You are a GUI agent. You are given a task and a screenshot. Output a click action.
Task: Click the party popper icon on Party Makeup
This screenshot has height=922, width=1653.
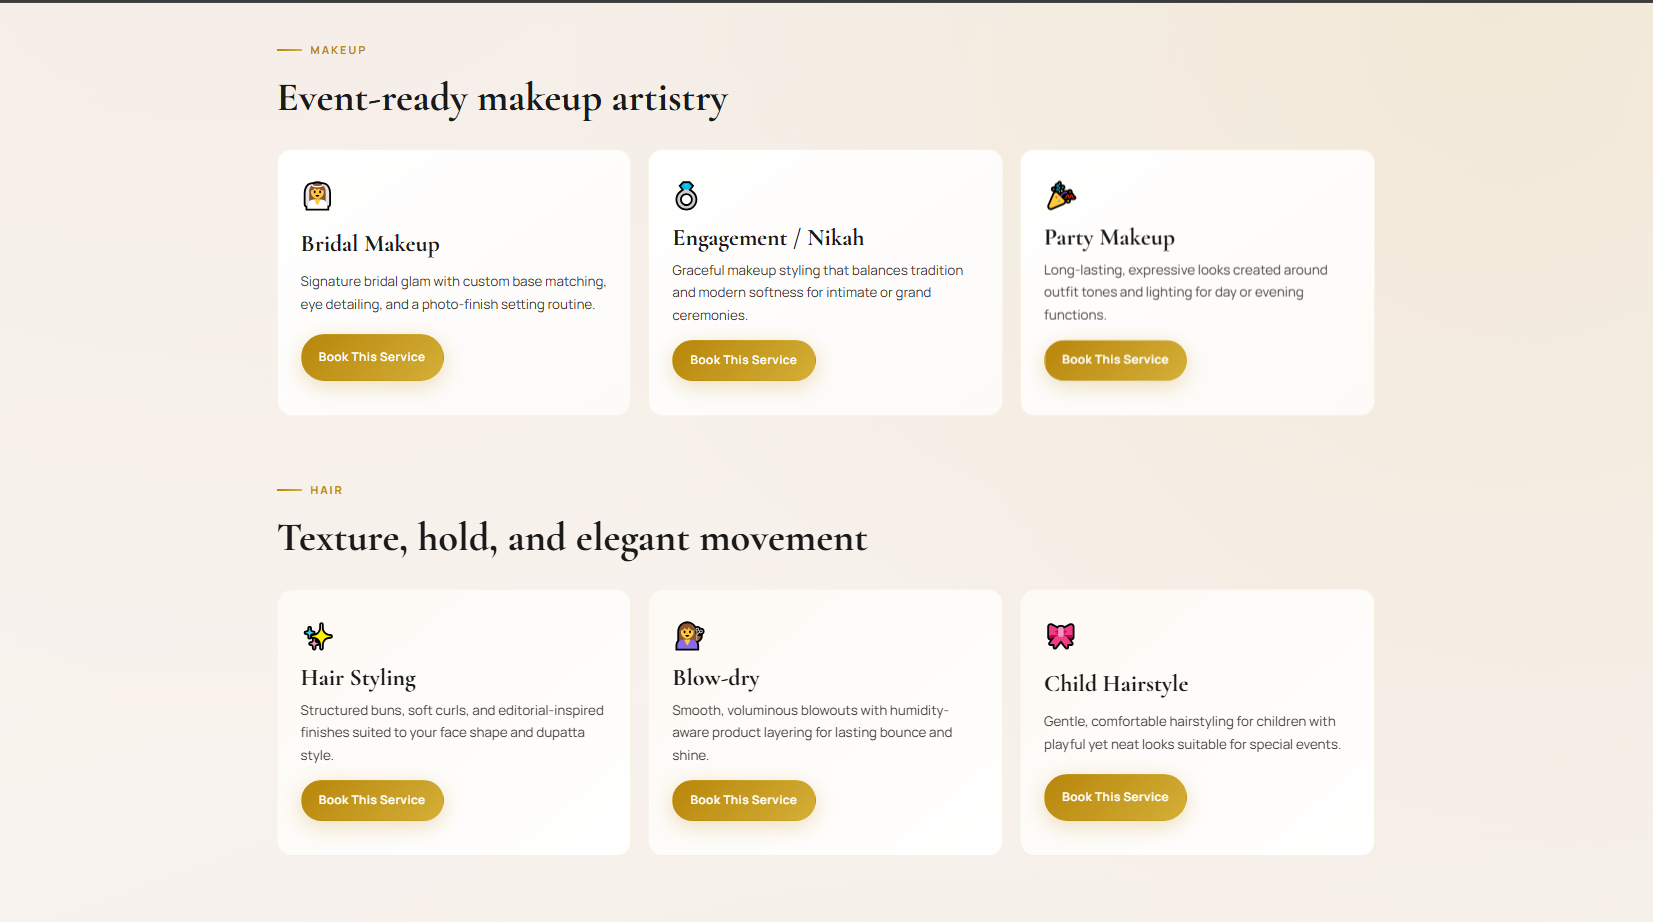1060,196
